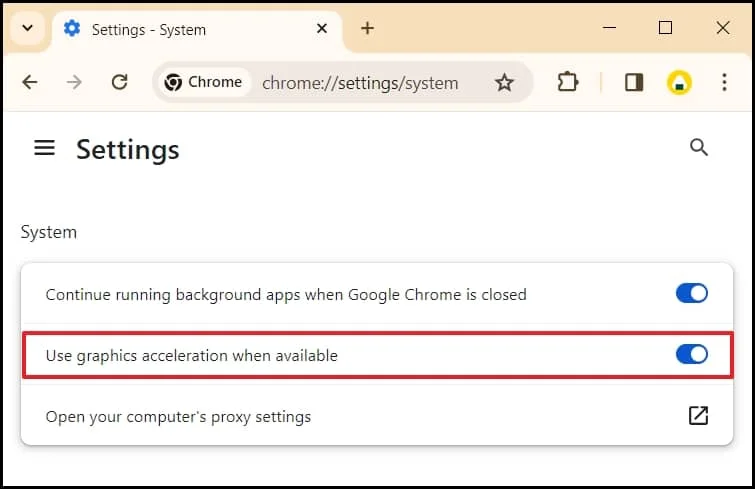This screenshot has height=489, width=755.
Task: Click Open your computer's proxy settings
Action: [x=178, y=416]
